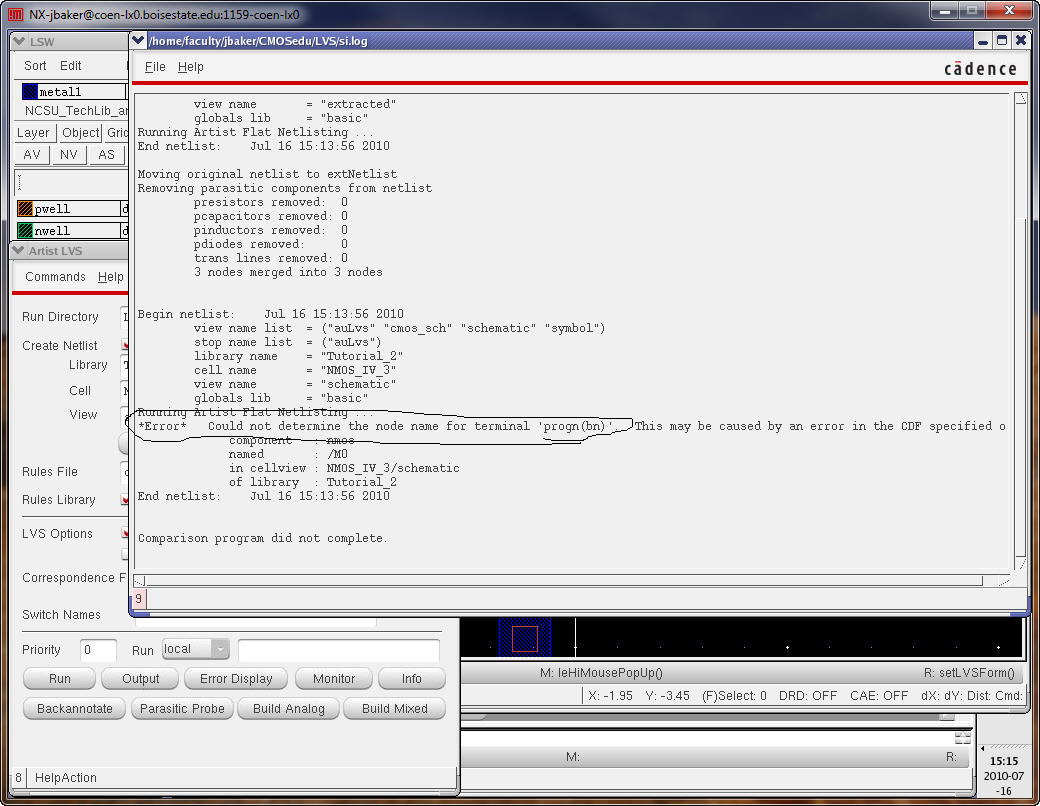
Task: Click the AS all-selectable button
Action: tap(106, 155)
